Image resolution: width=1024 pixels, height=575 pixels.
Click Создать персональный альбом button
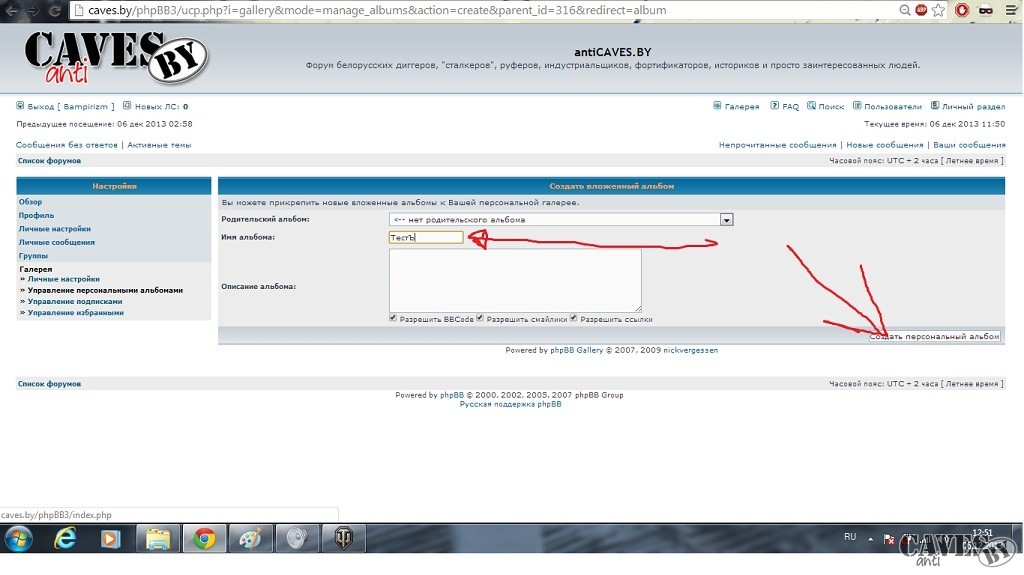tap(934, 337)
